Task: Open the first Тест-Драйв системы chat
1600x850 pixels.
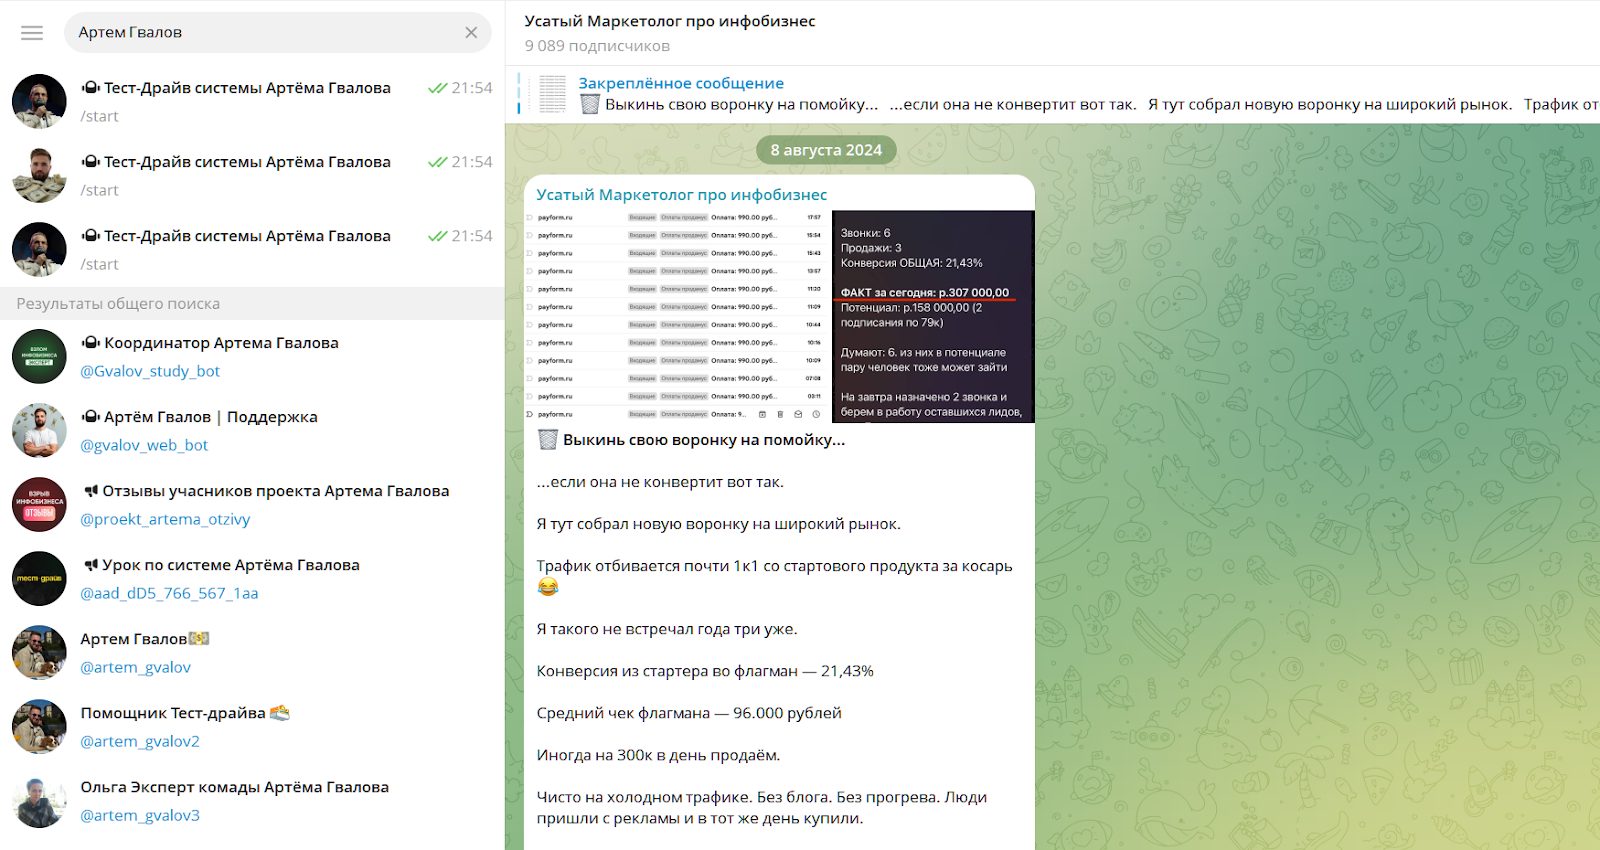Action: click(252, 101)
